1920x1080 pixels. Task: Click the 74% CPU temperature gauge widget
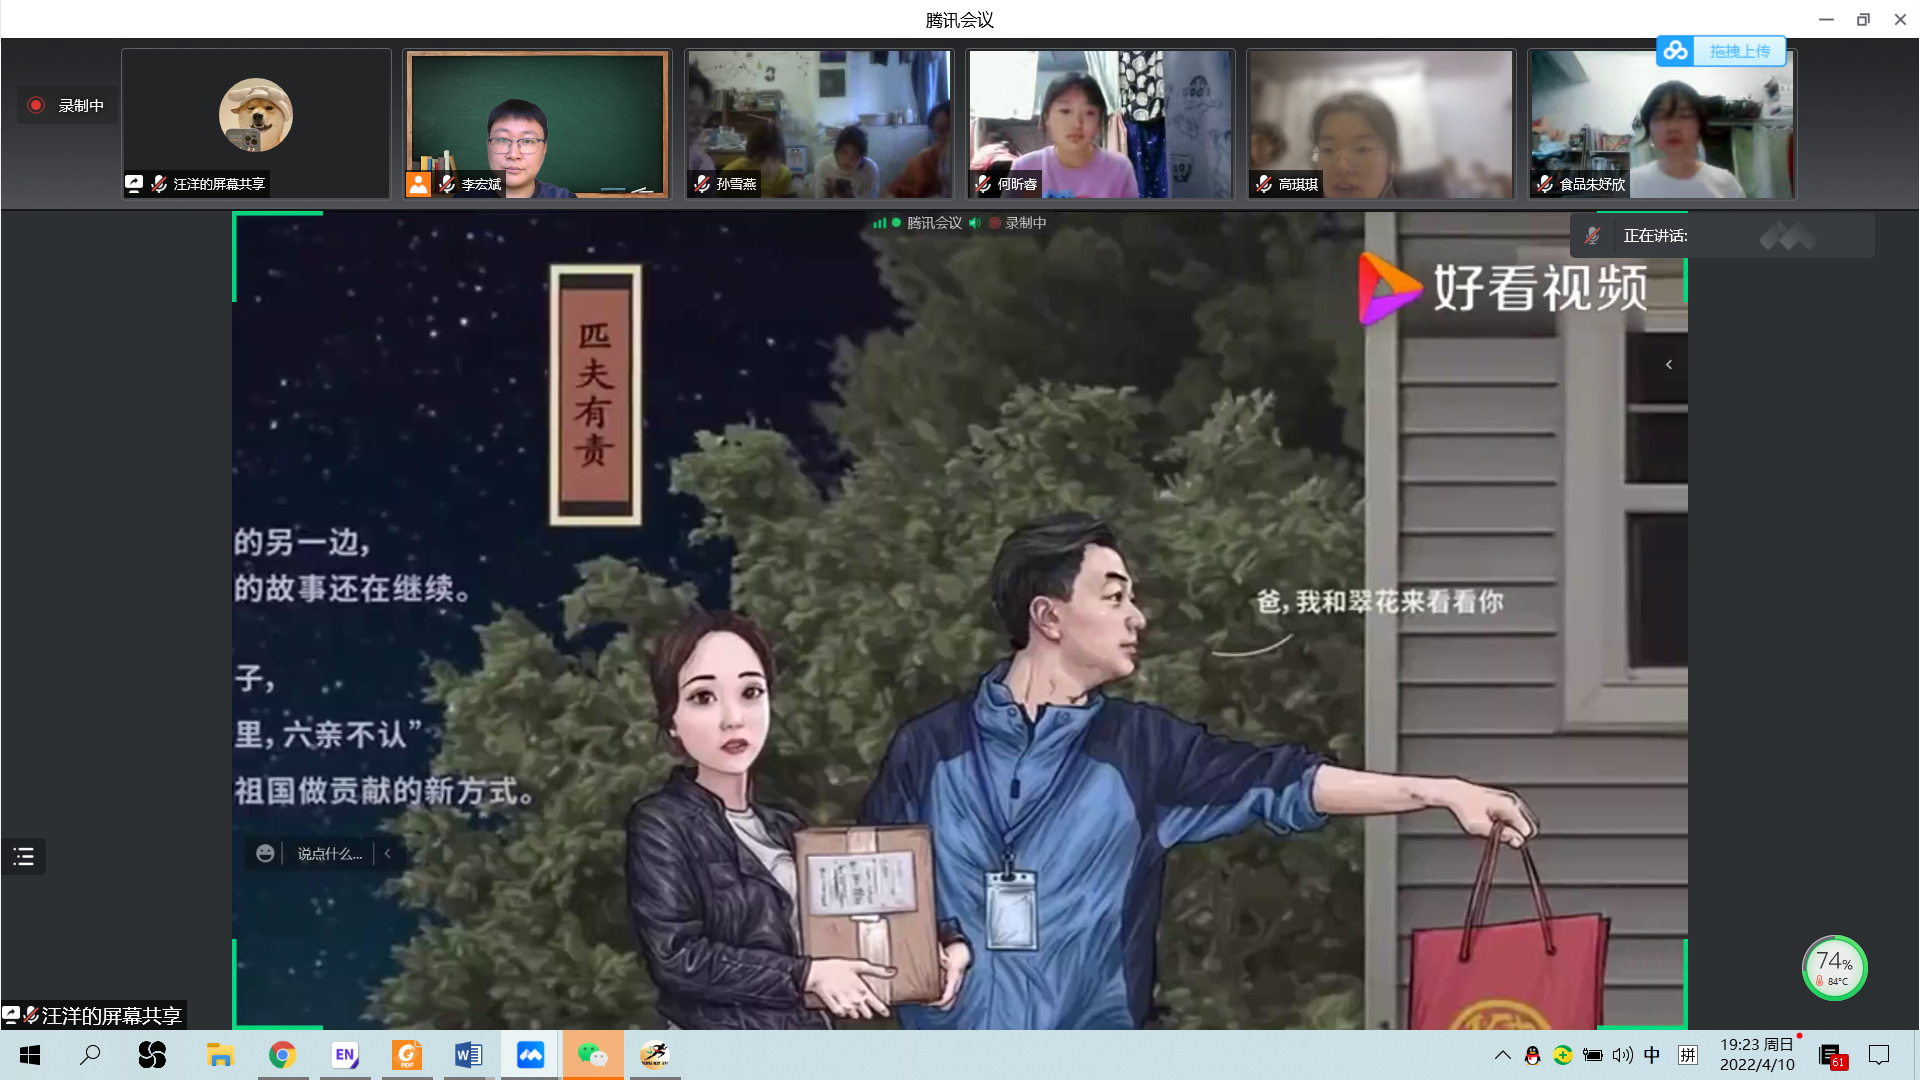[1834, 968]
